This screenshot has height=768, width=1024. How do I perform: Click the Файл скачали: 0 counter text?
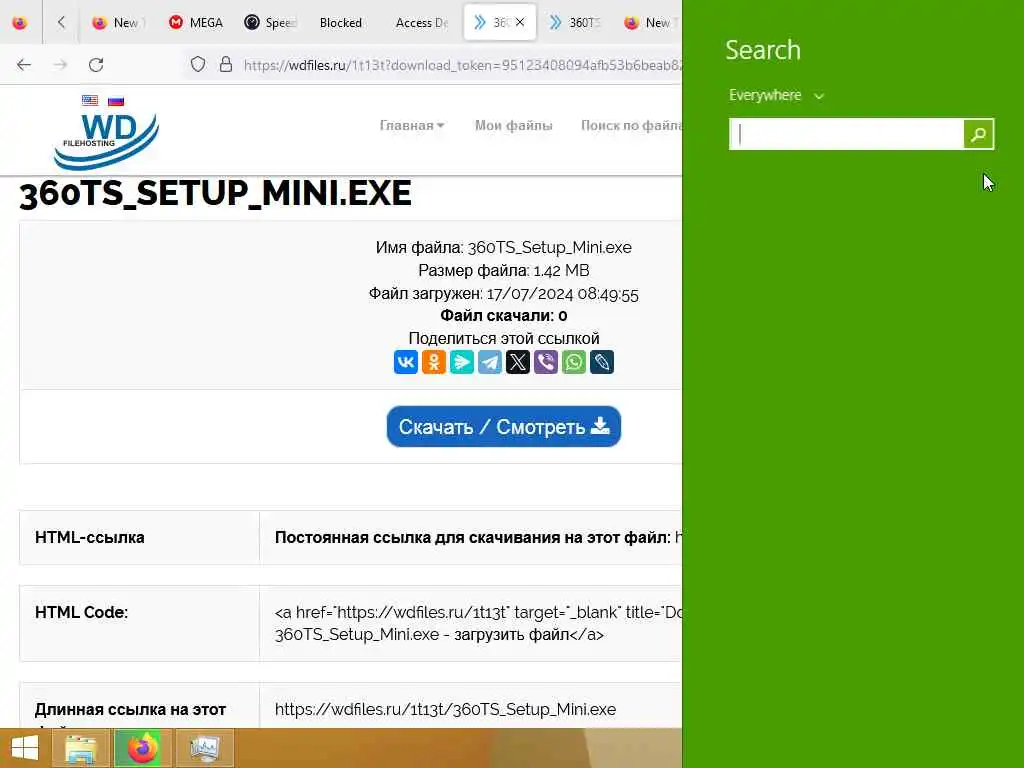pyautogui.click(x=504, y=316)
